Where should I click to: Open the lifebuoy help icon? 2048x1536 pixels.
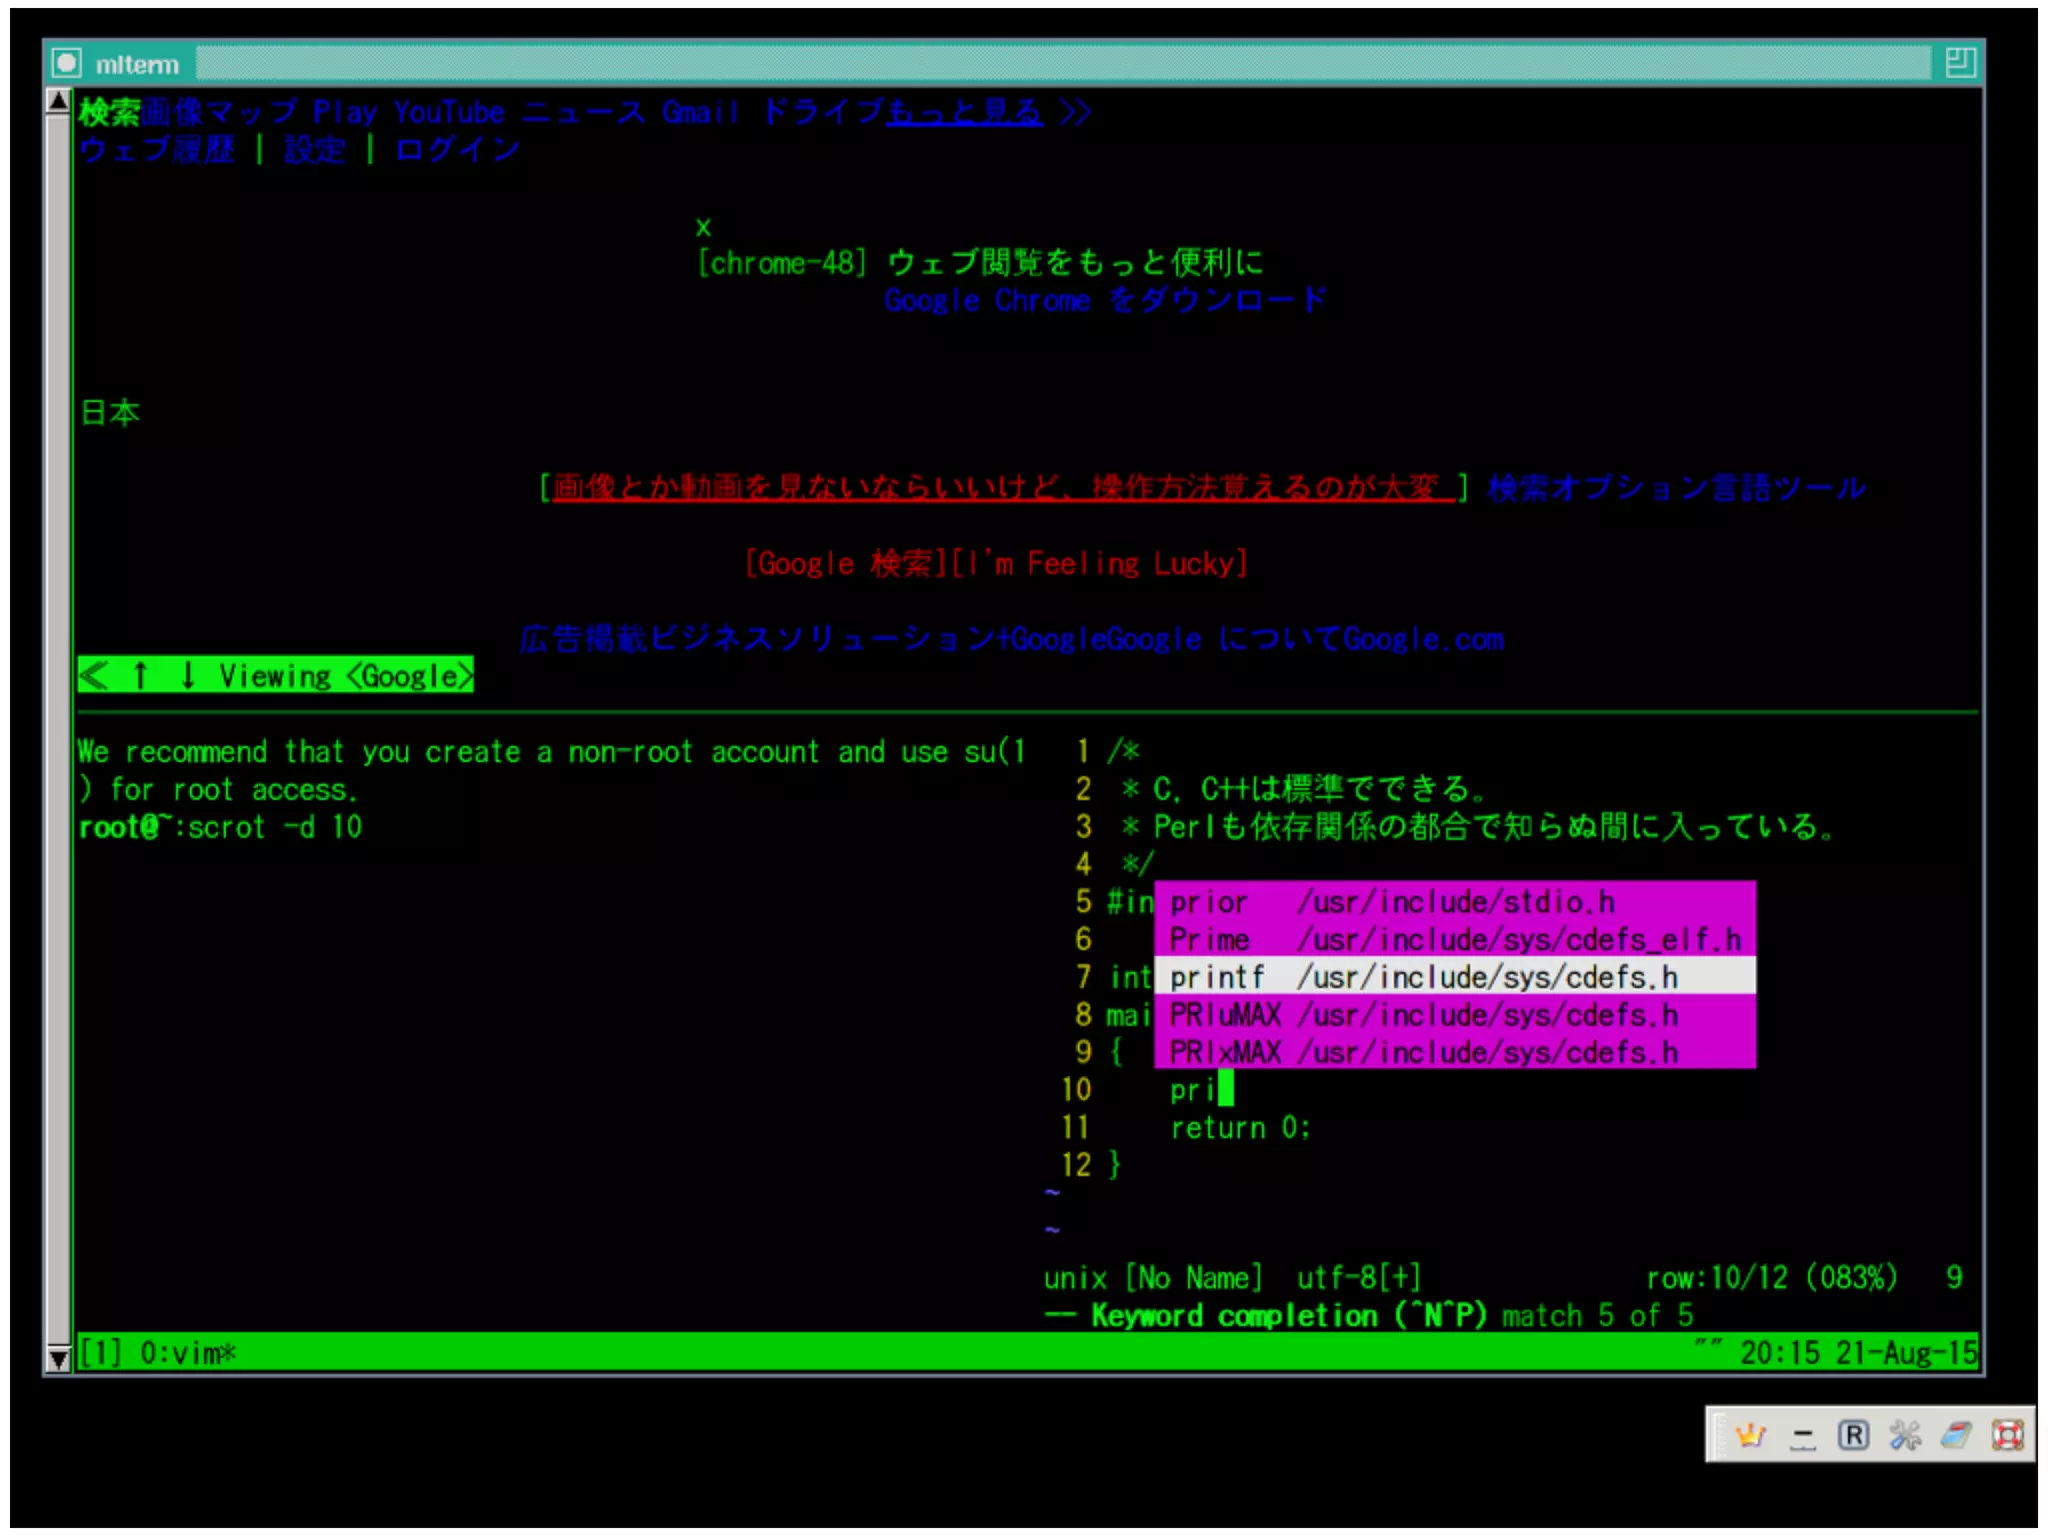2007,1436
